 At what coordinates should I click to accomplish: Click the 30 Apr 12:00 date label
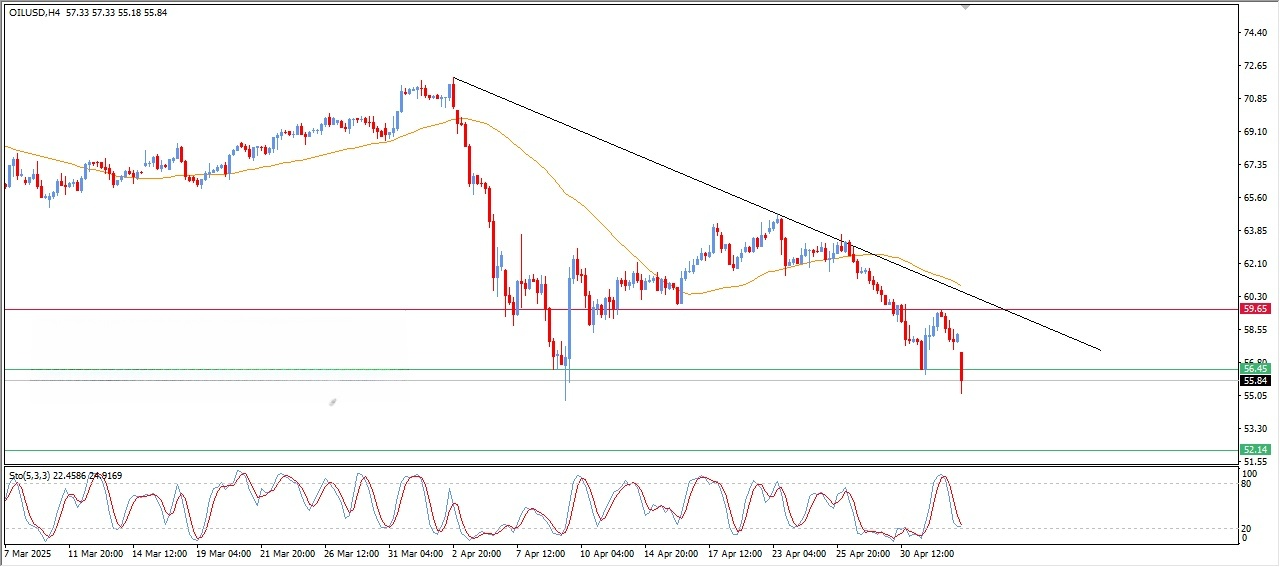[x=927, y=553]
